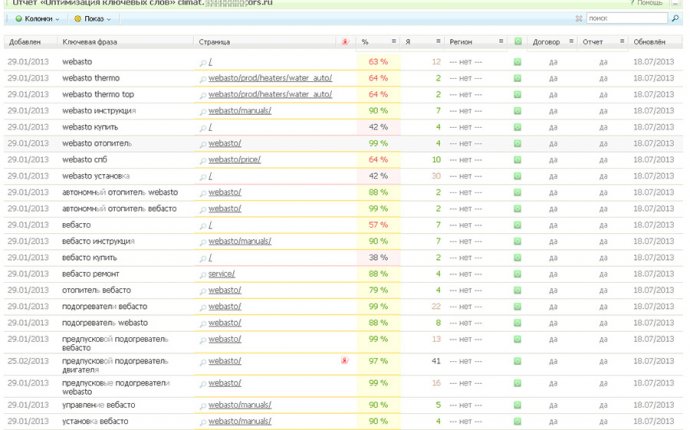Open the Я column filter menu
This screenshot has width=690, height=430.
[x=438, y=41]
